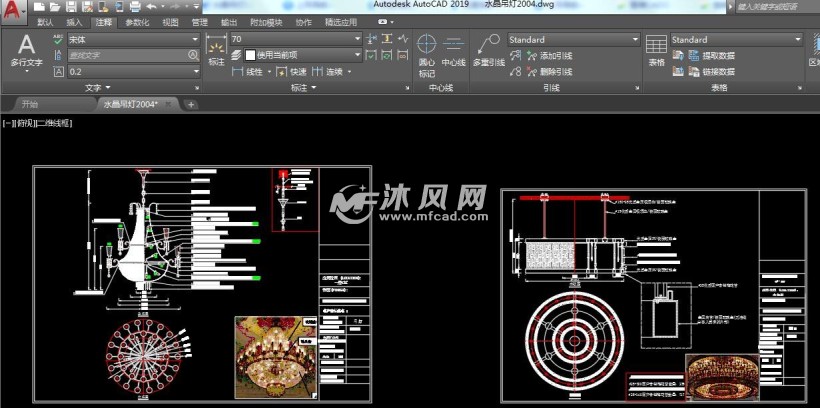Click the magnifier in find text box
Screen dimensions: 820x408
[x=193, y=55]
